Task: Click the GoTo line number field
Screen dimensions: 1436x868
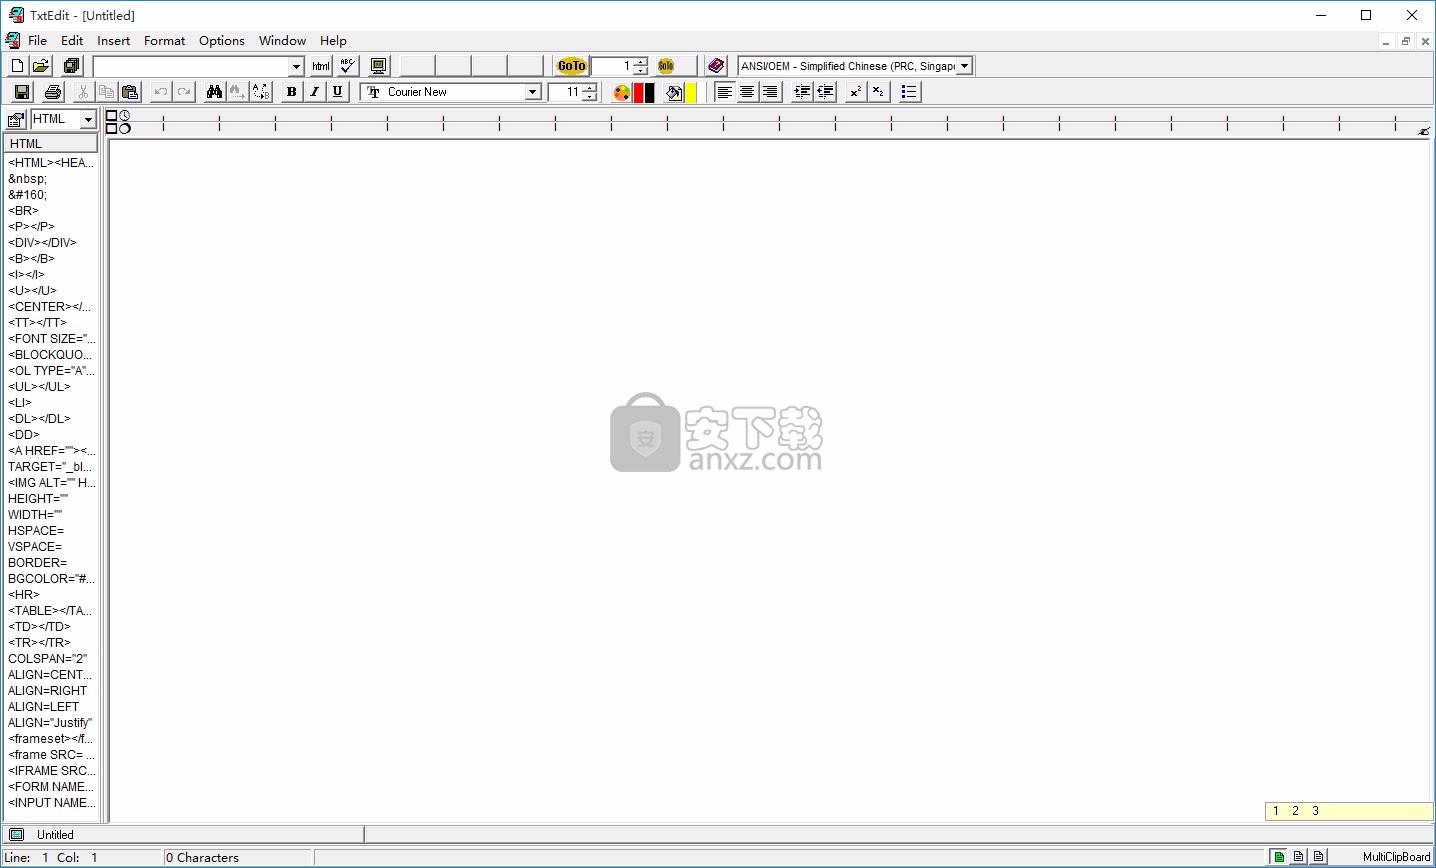Action: point(612,66)
